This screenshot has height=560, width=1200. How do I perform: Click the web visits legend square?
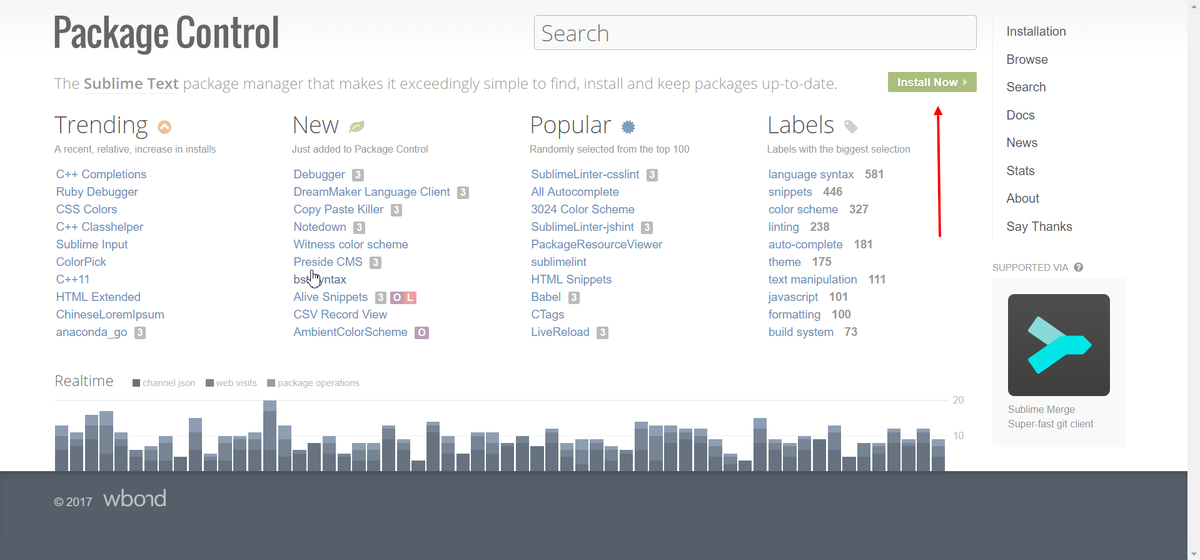coord(209,383)
